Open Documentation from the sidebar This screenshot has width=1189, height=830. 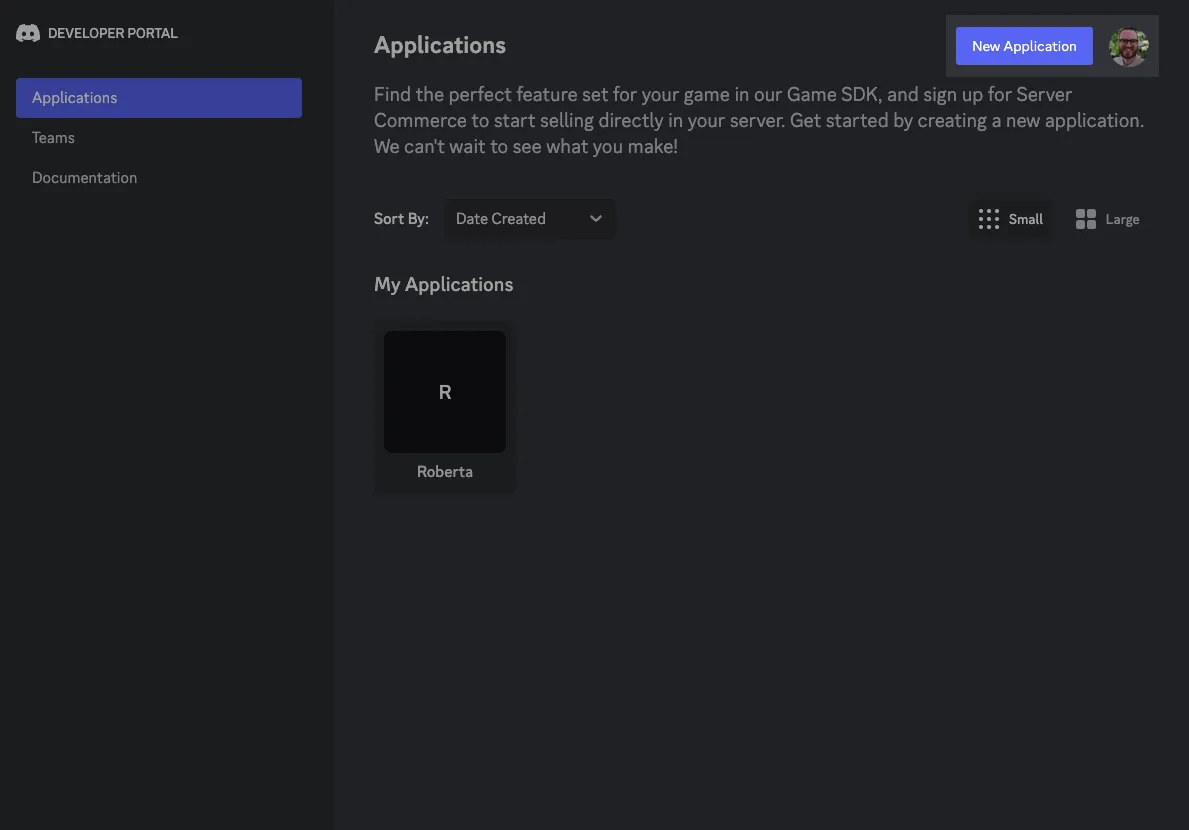click(84, 178)
